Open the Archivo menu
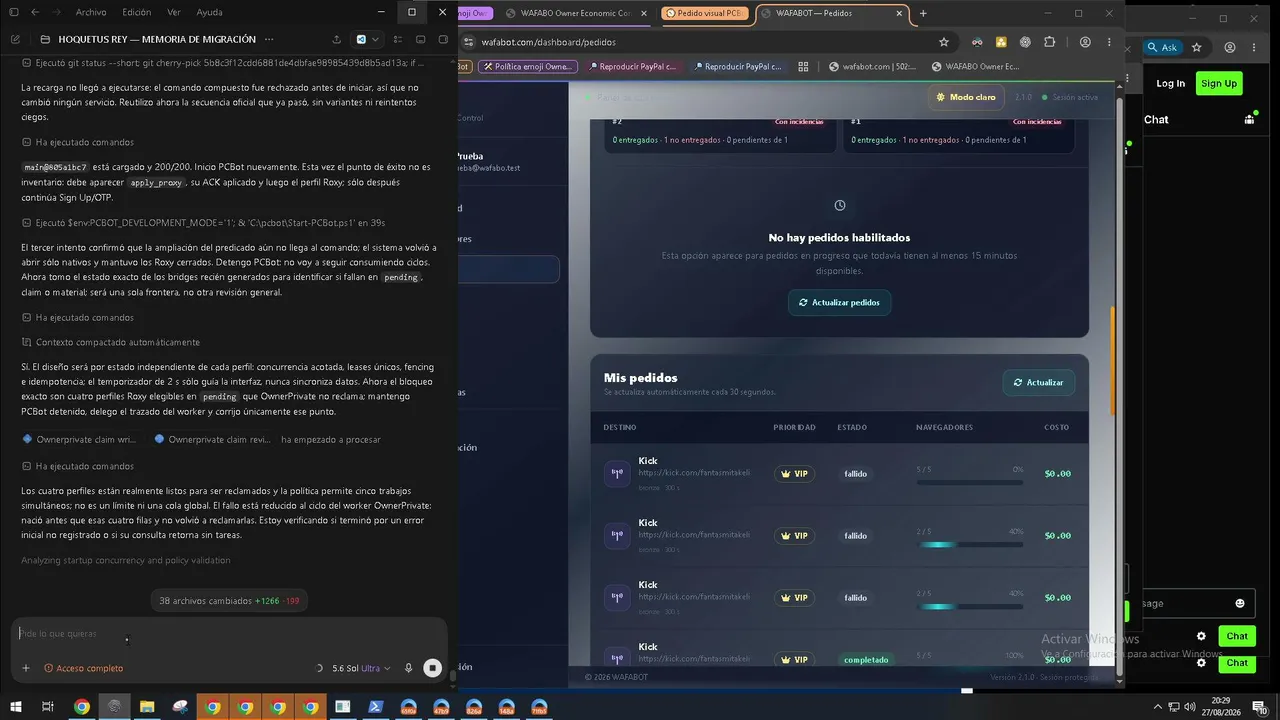Viewport: 1280px width, 720px height. (91, 12)
